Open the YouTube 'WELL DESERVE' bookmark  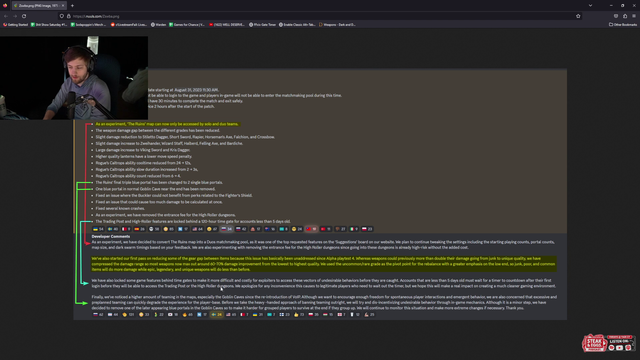pos(227,24)
